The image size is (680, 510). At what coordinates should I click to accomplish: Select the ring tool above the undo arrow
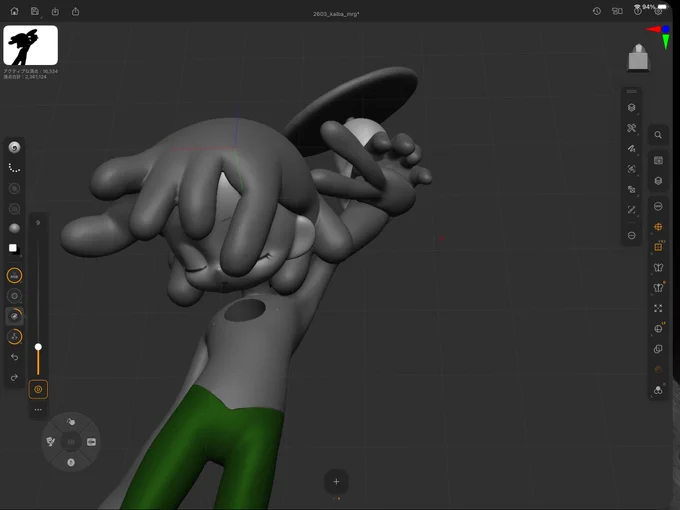(x=14, y=337)
